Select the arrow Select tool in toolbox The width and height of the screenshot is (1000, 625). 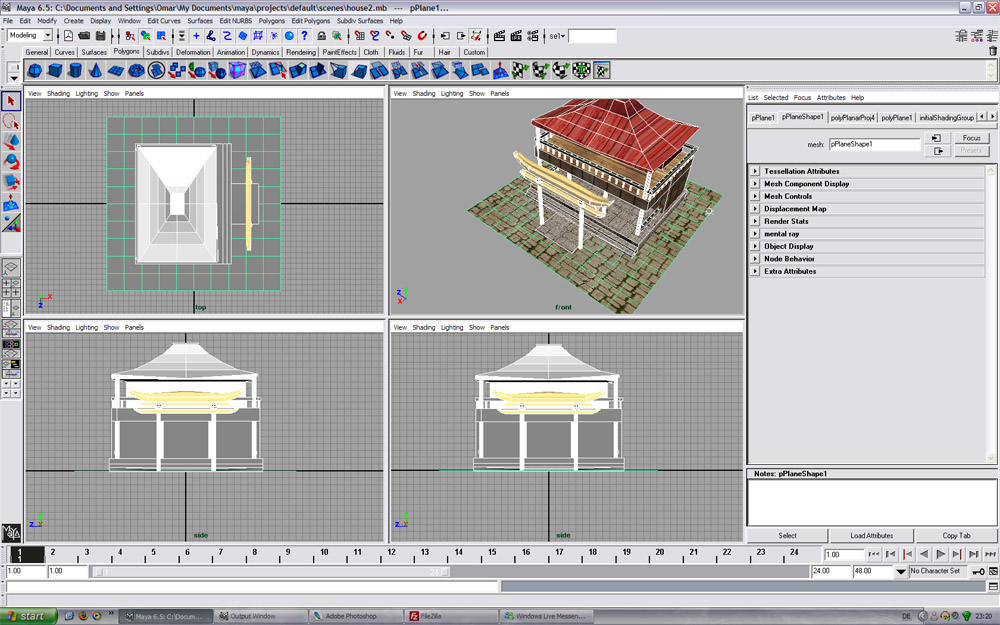tap(11, 101)
